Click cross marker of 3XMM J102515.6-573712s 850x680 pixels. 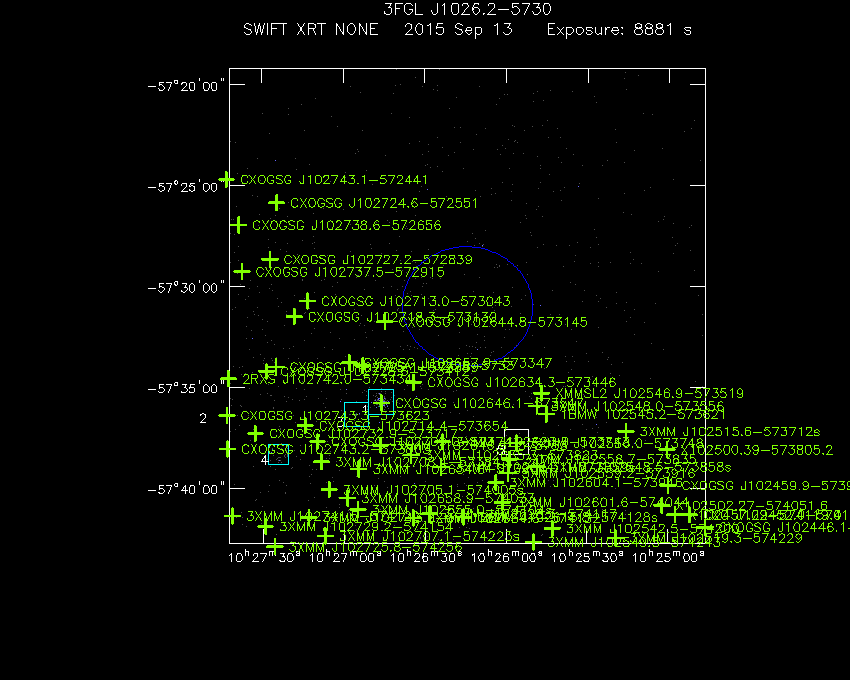626,432
